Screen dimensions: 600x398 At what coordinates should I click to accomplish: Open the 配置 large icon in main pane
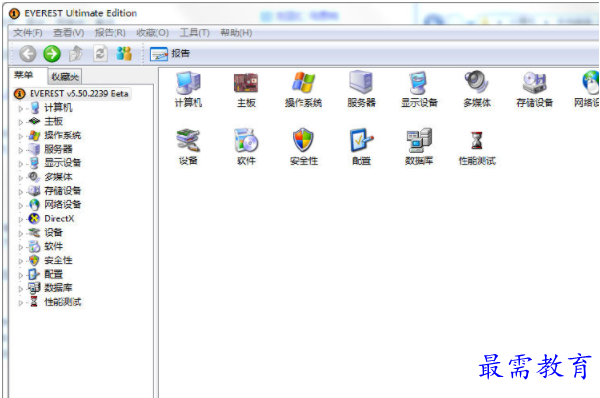point(361,147)
